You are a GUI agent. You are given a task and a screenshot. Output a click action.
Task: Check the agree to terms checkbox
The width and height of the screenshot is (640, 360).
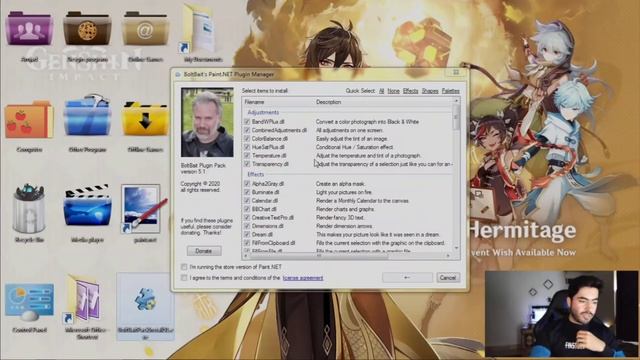point(184,278)
